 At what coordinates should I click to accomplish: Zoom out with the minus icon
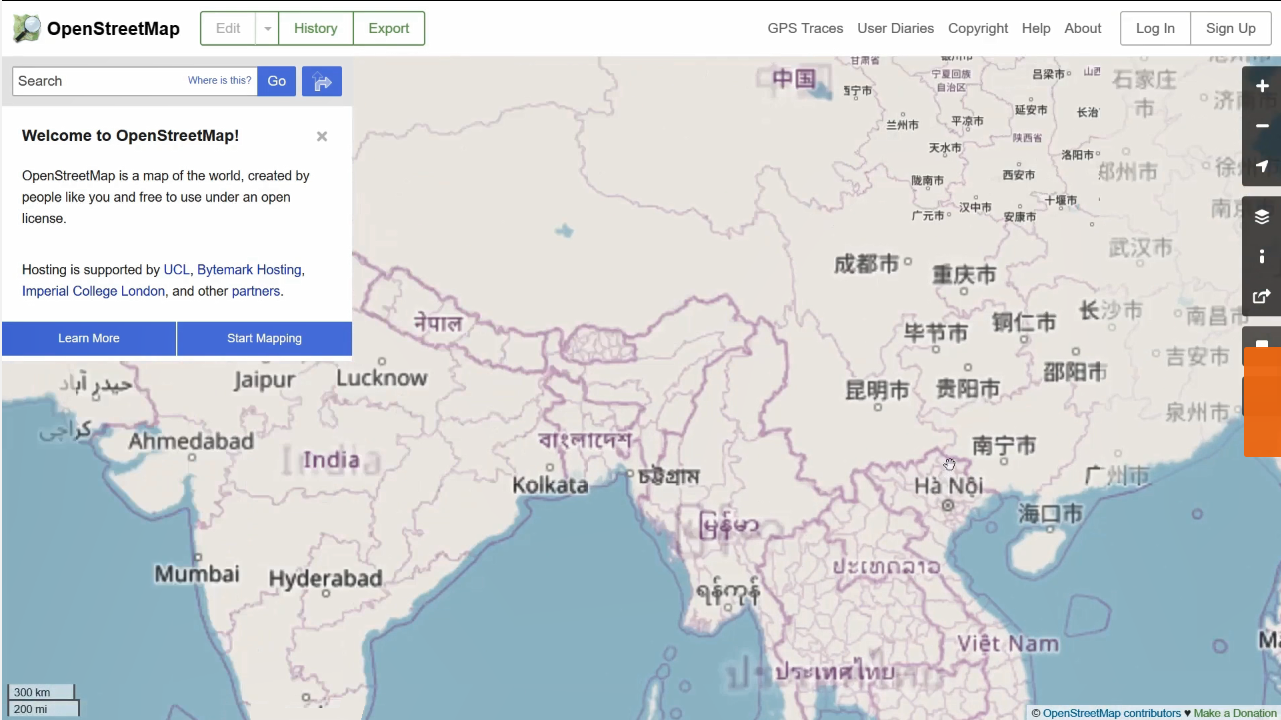[1262, 126]
